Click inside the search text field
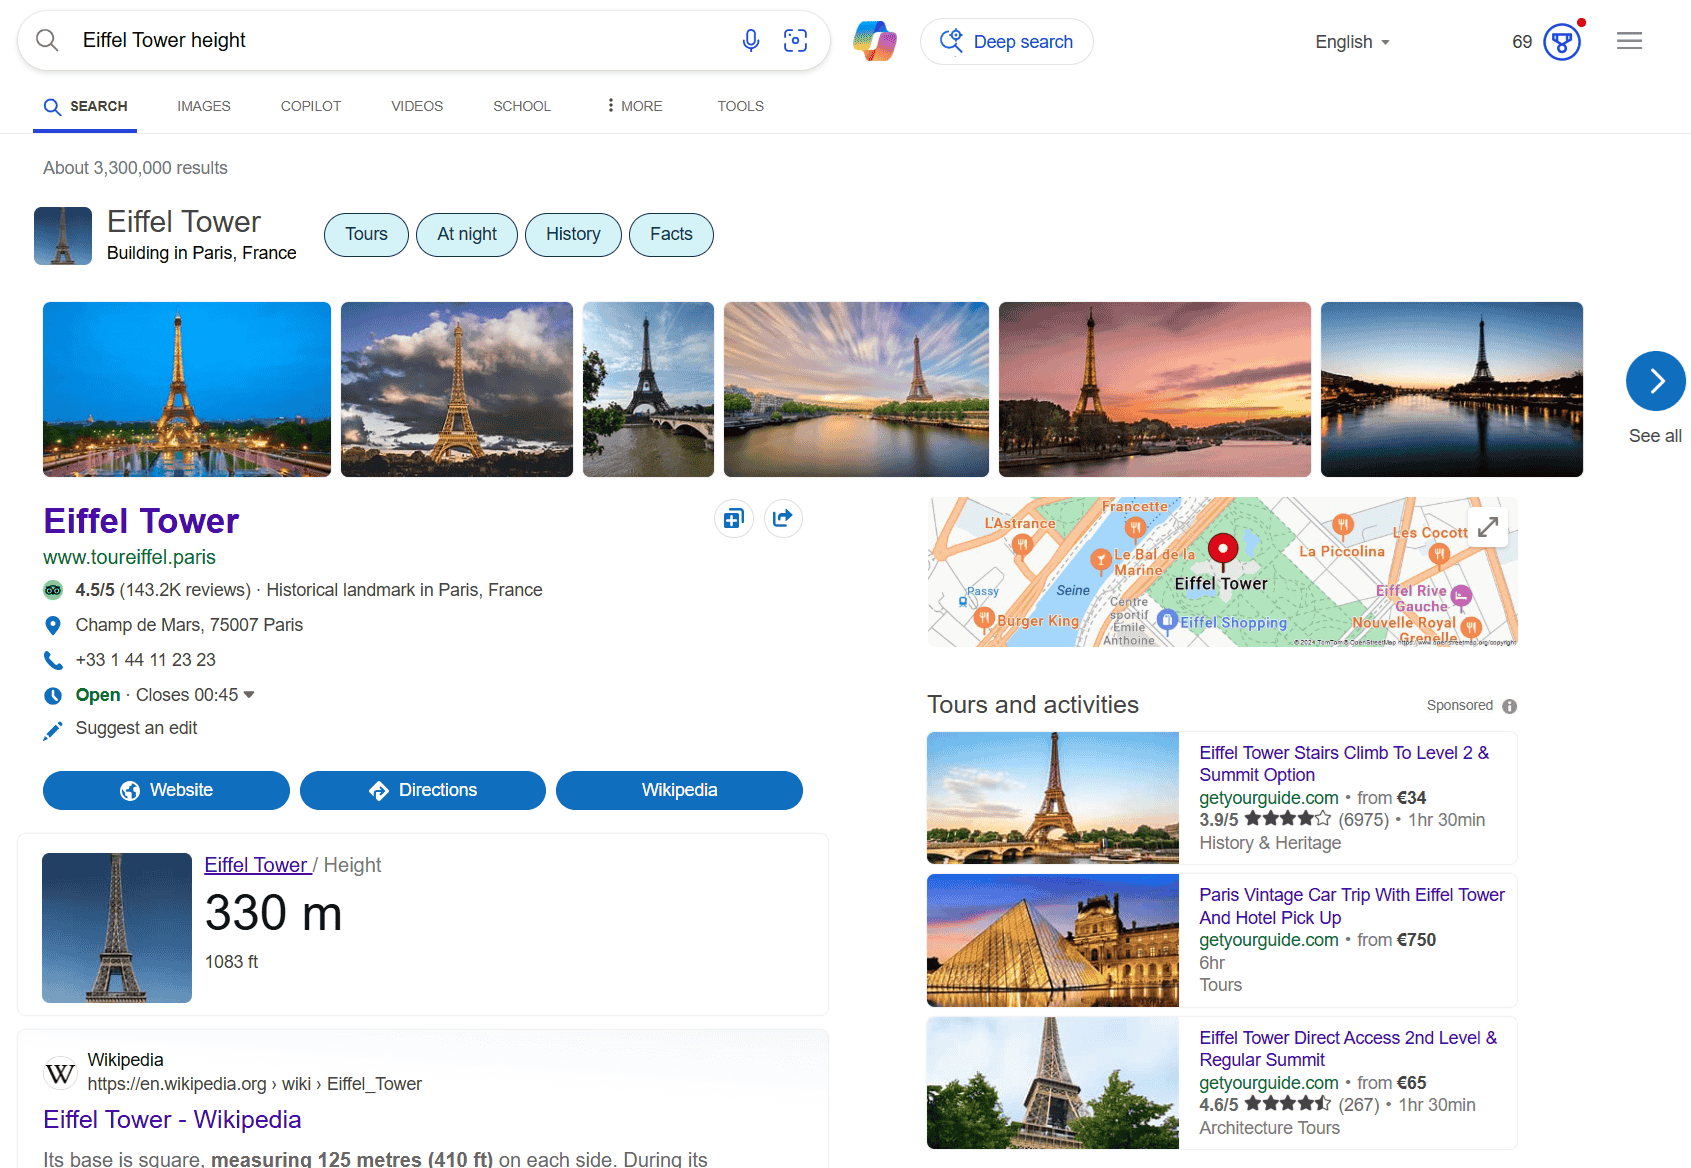The width and height of the screenshot is (1691, 1168). (400, 40)
